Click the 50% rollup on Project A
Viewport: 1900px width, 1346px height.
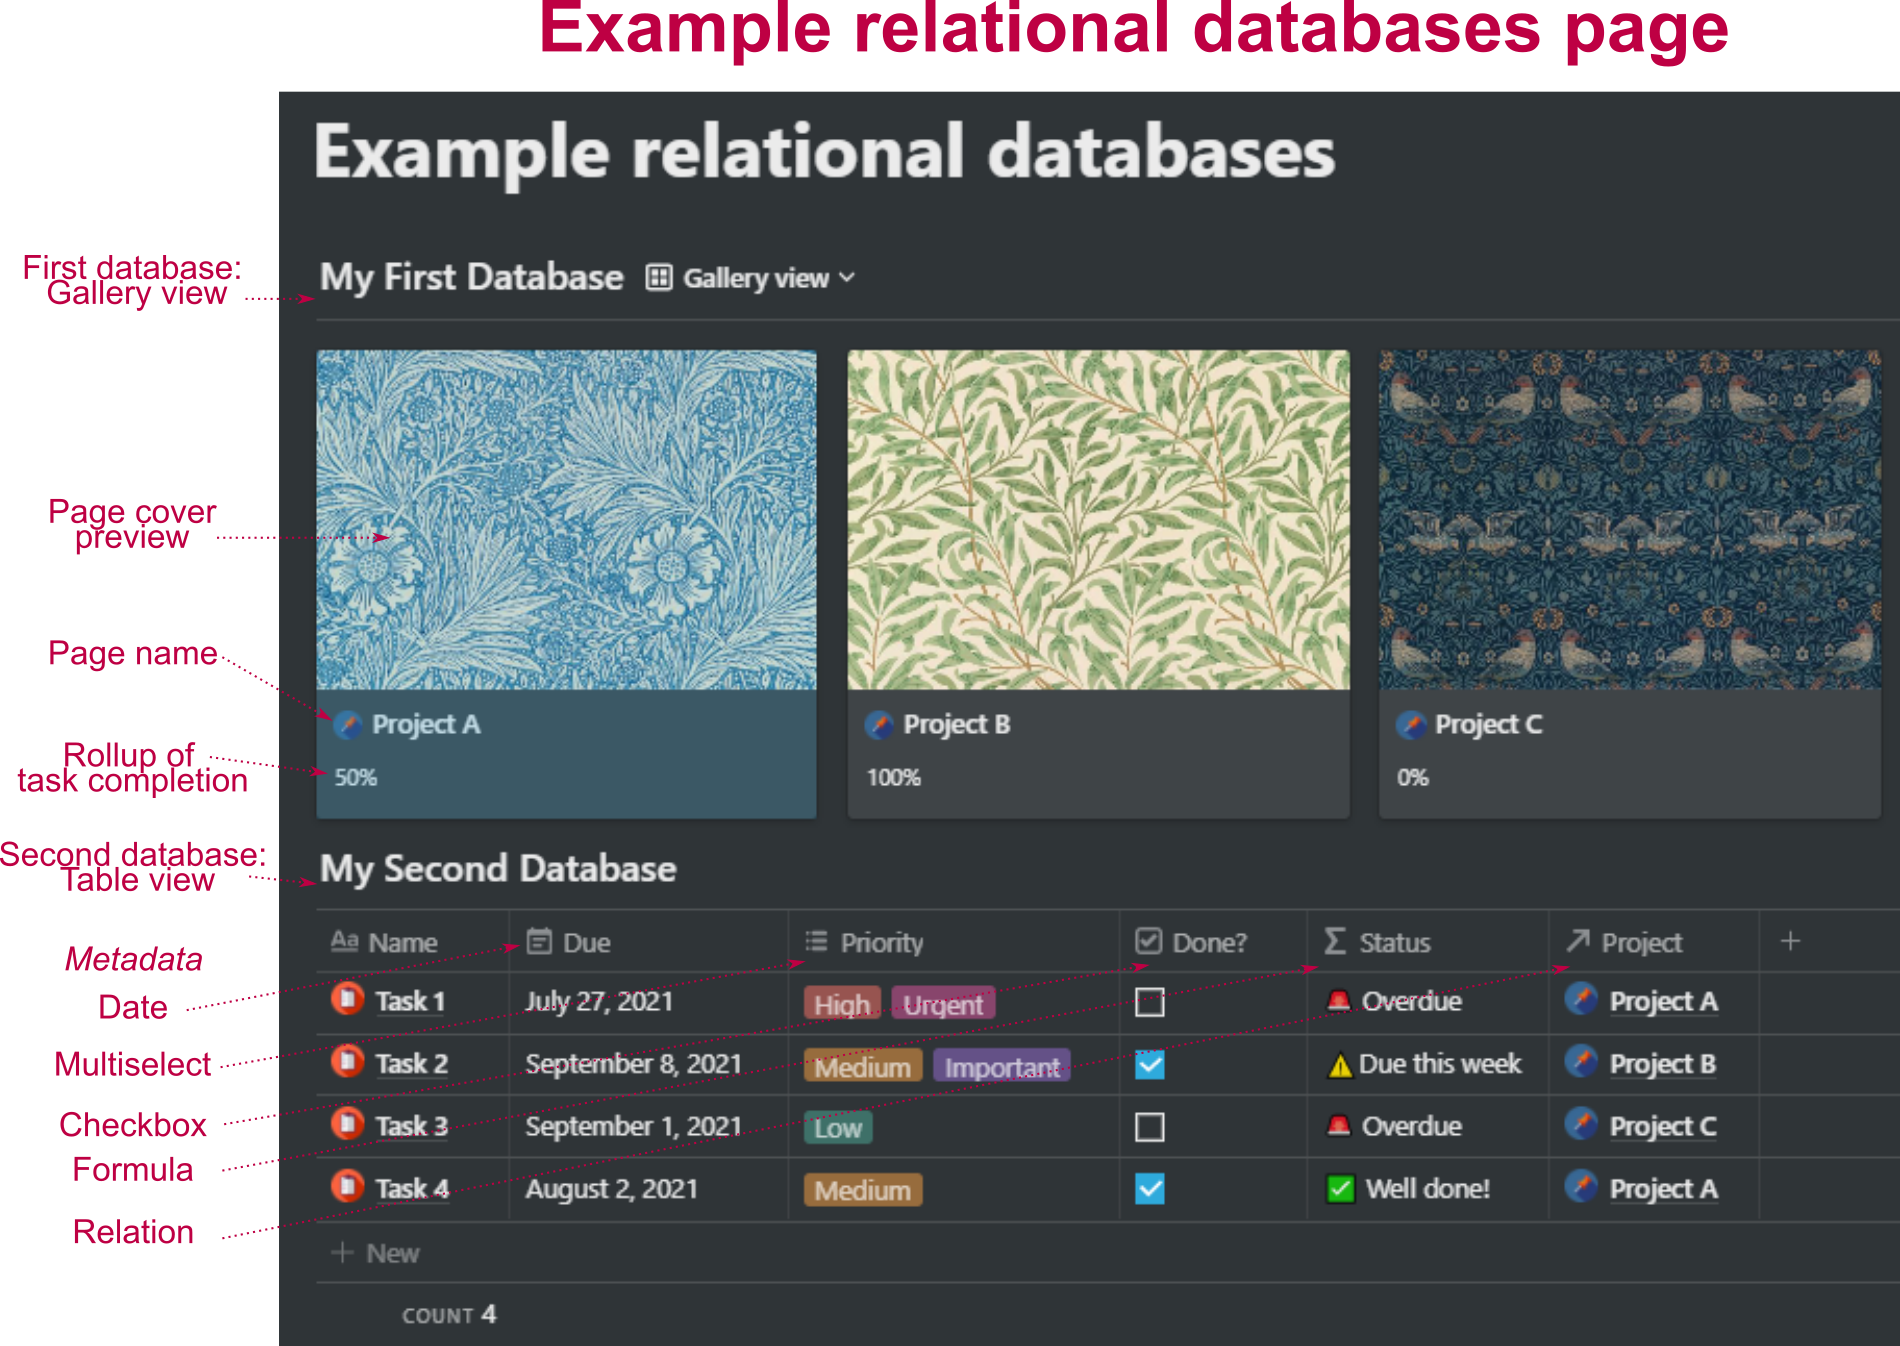[x=356, y=777]
